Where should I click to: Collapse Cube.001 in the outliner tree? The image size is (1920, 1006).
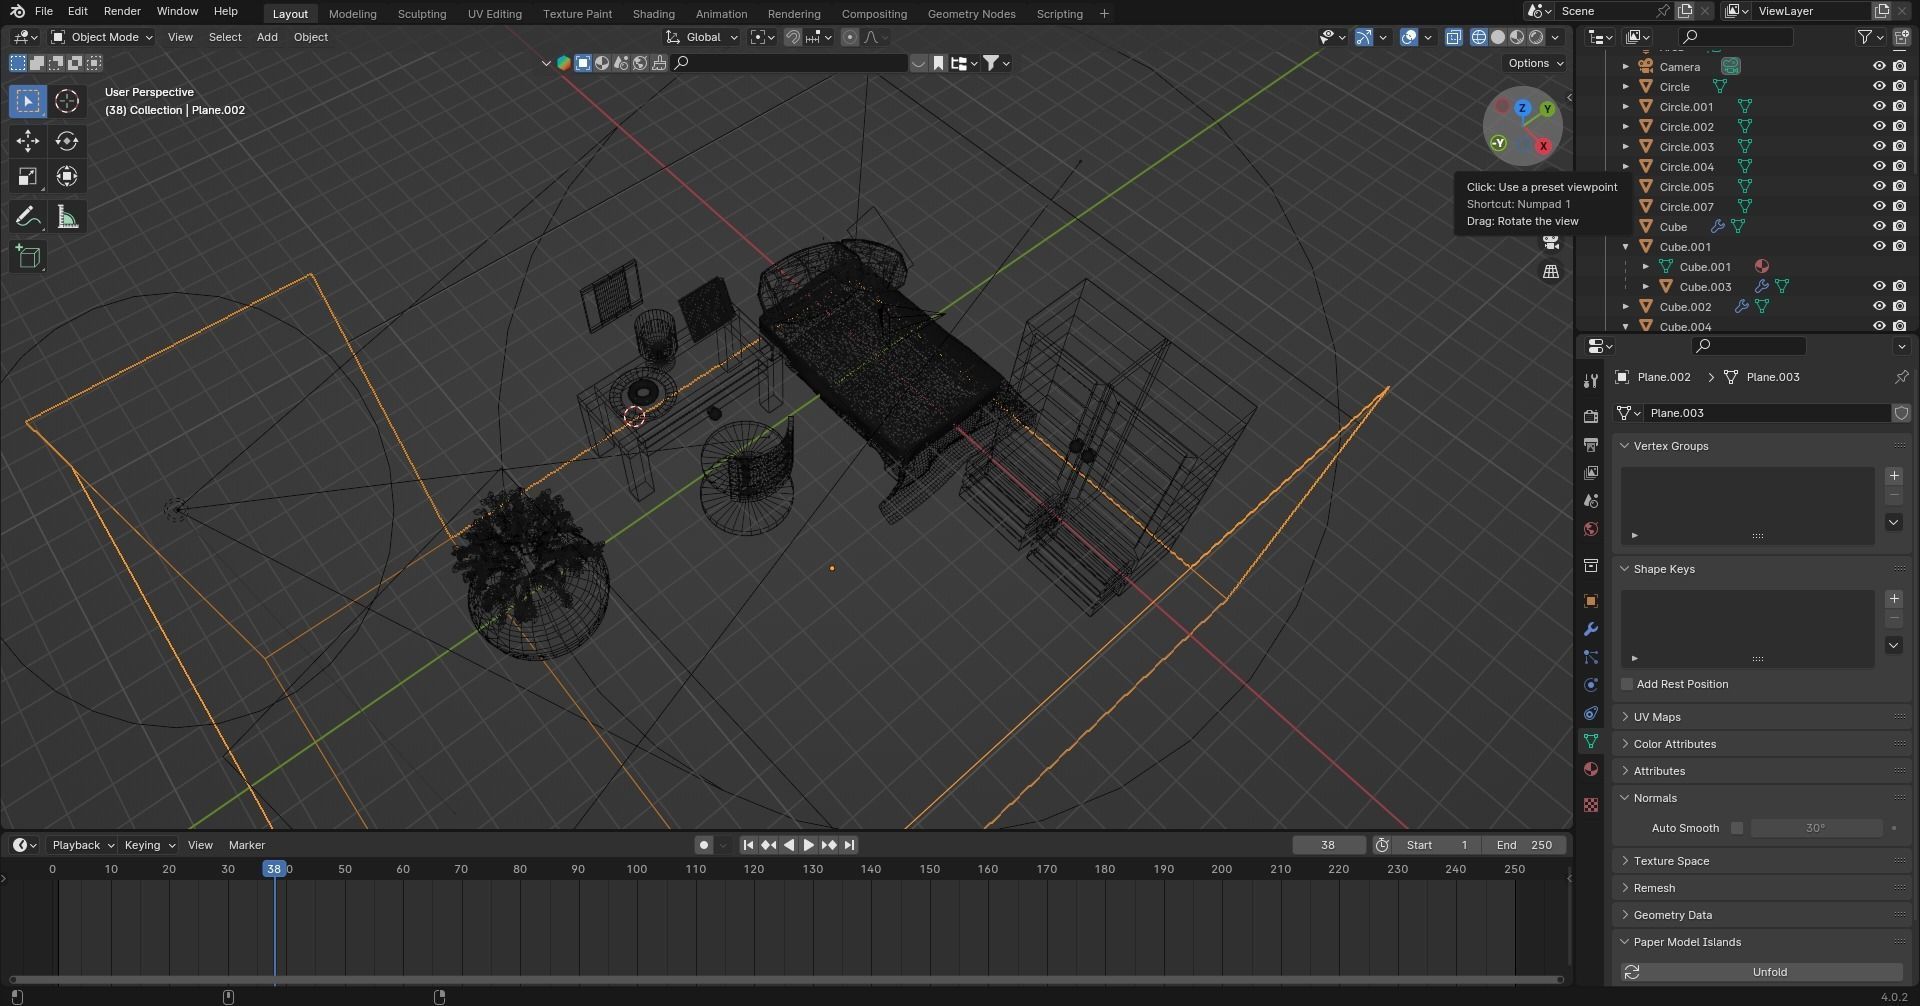pos(1626,247)
